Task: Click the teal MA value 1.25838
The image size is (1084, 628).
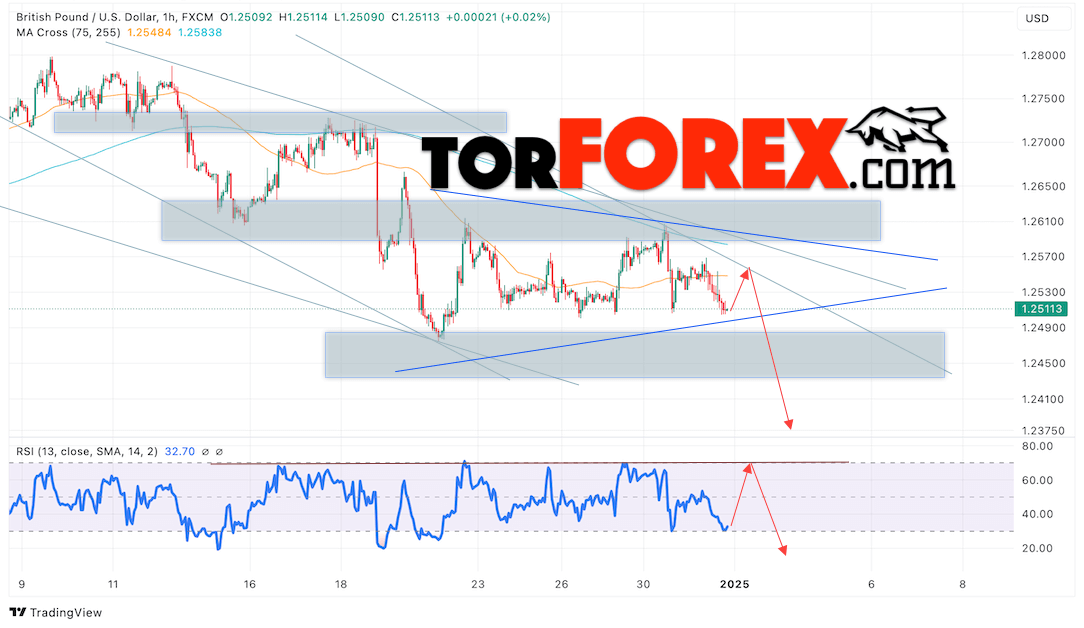Action: click(x=200, y=33)
